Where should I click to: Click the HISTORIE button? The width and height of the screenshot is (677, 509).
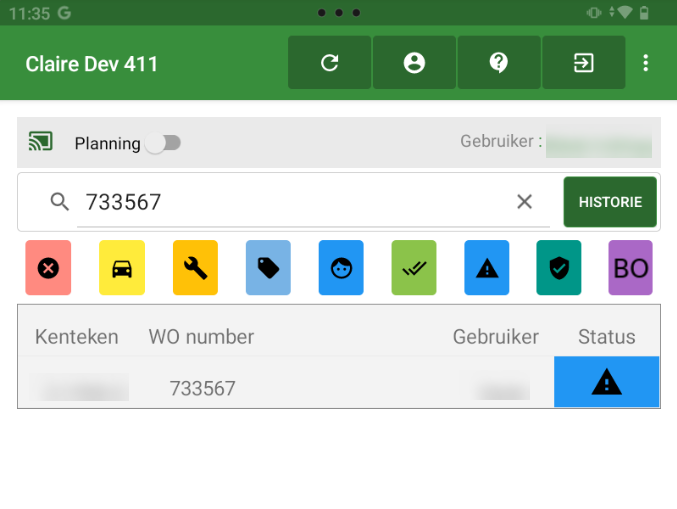click(610, 202)
